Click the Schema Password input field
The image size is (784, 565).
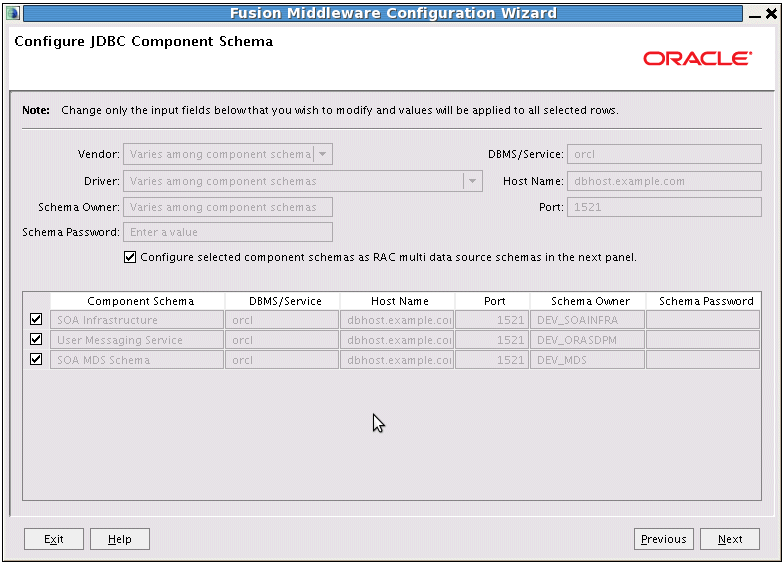[x=228, y=232]
